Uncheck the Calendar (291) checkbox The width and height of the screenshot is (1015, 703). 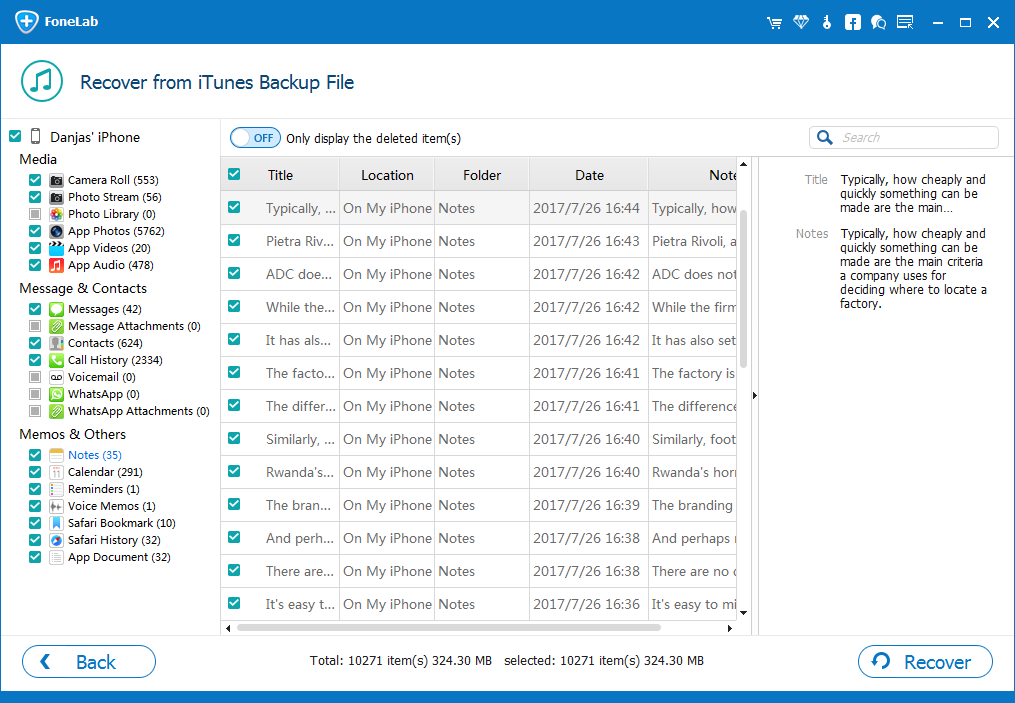point(35,472)
